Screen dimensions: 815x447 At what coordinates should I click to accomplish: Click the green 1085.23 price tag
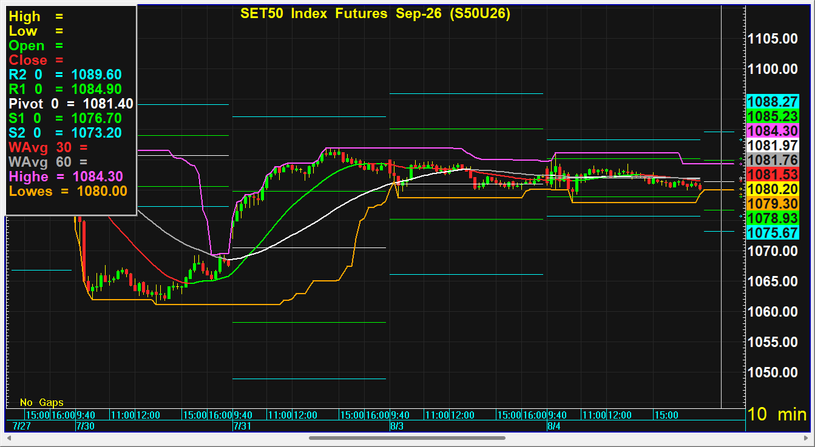[772, 116]
